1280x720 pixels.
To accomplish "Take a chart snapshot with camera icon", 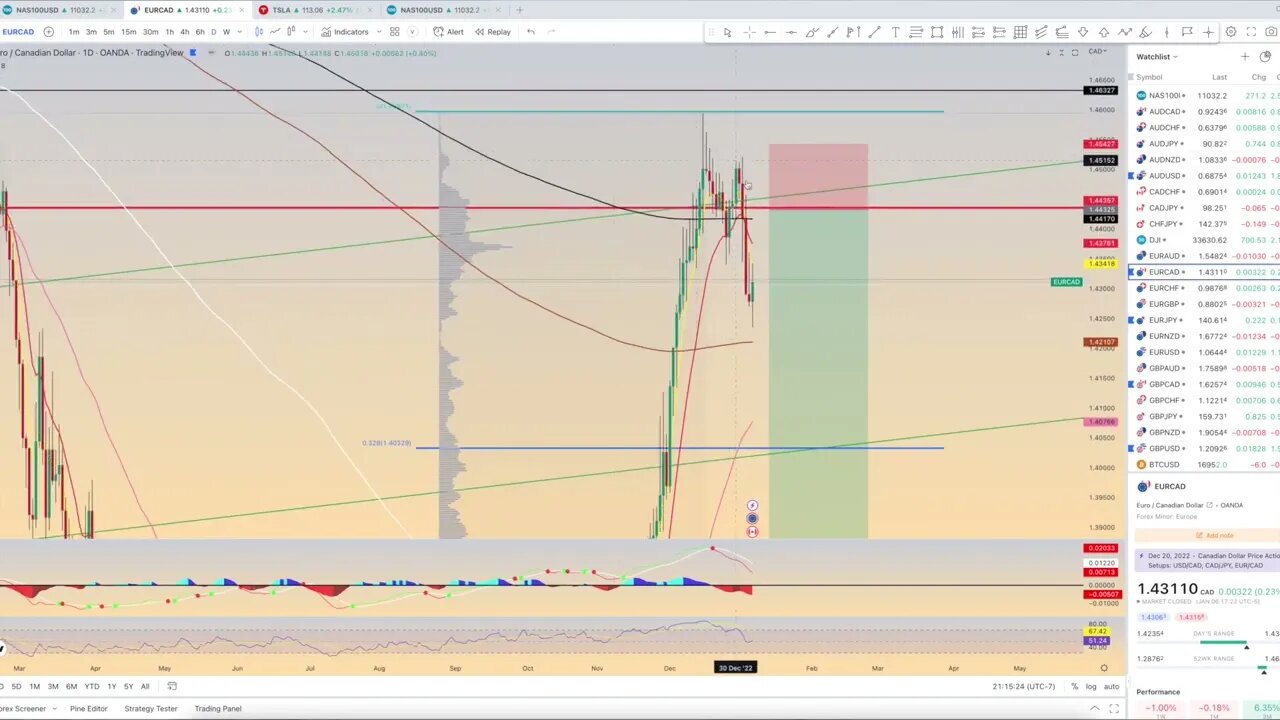I will (1272, 32).
